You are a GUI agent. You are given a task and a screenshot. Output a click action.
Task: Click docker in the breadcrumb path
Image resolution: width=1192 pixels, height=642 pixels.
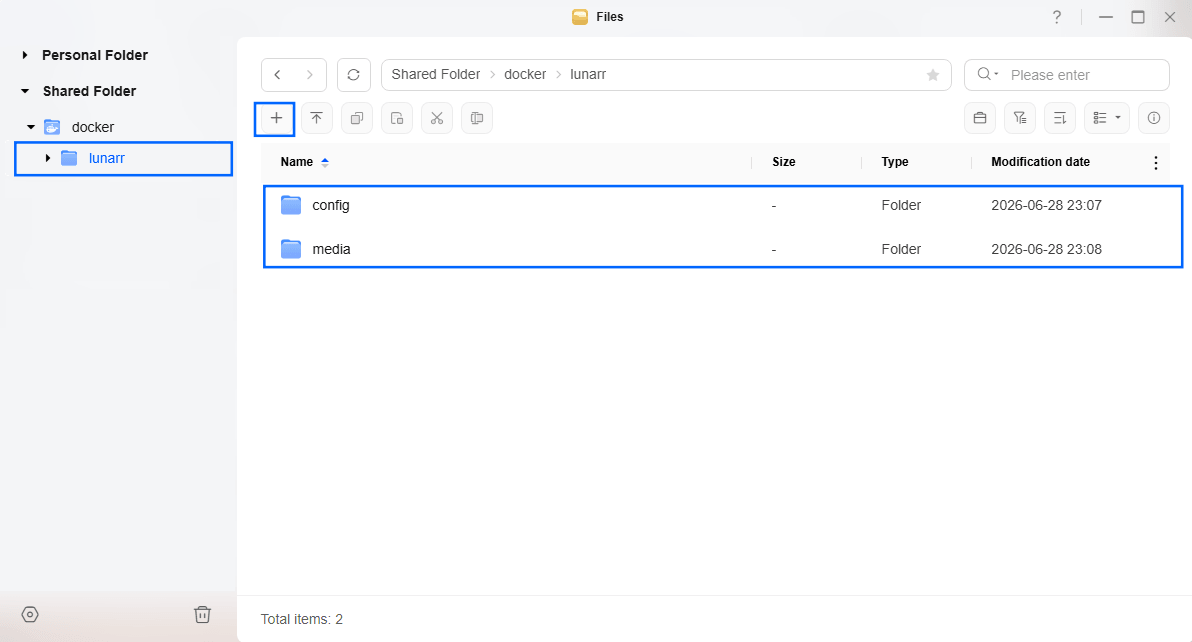coord(525,74)
